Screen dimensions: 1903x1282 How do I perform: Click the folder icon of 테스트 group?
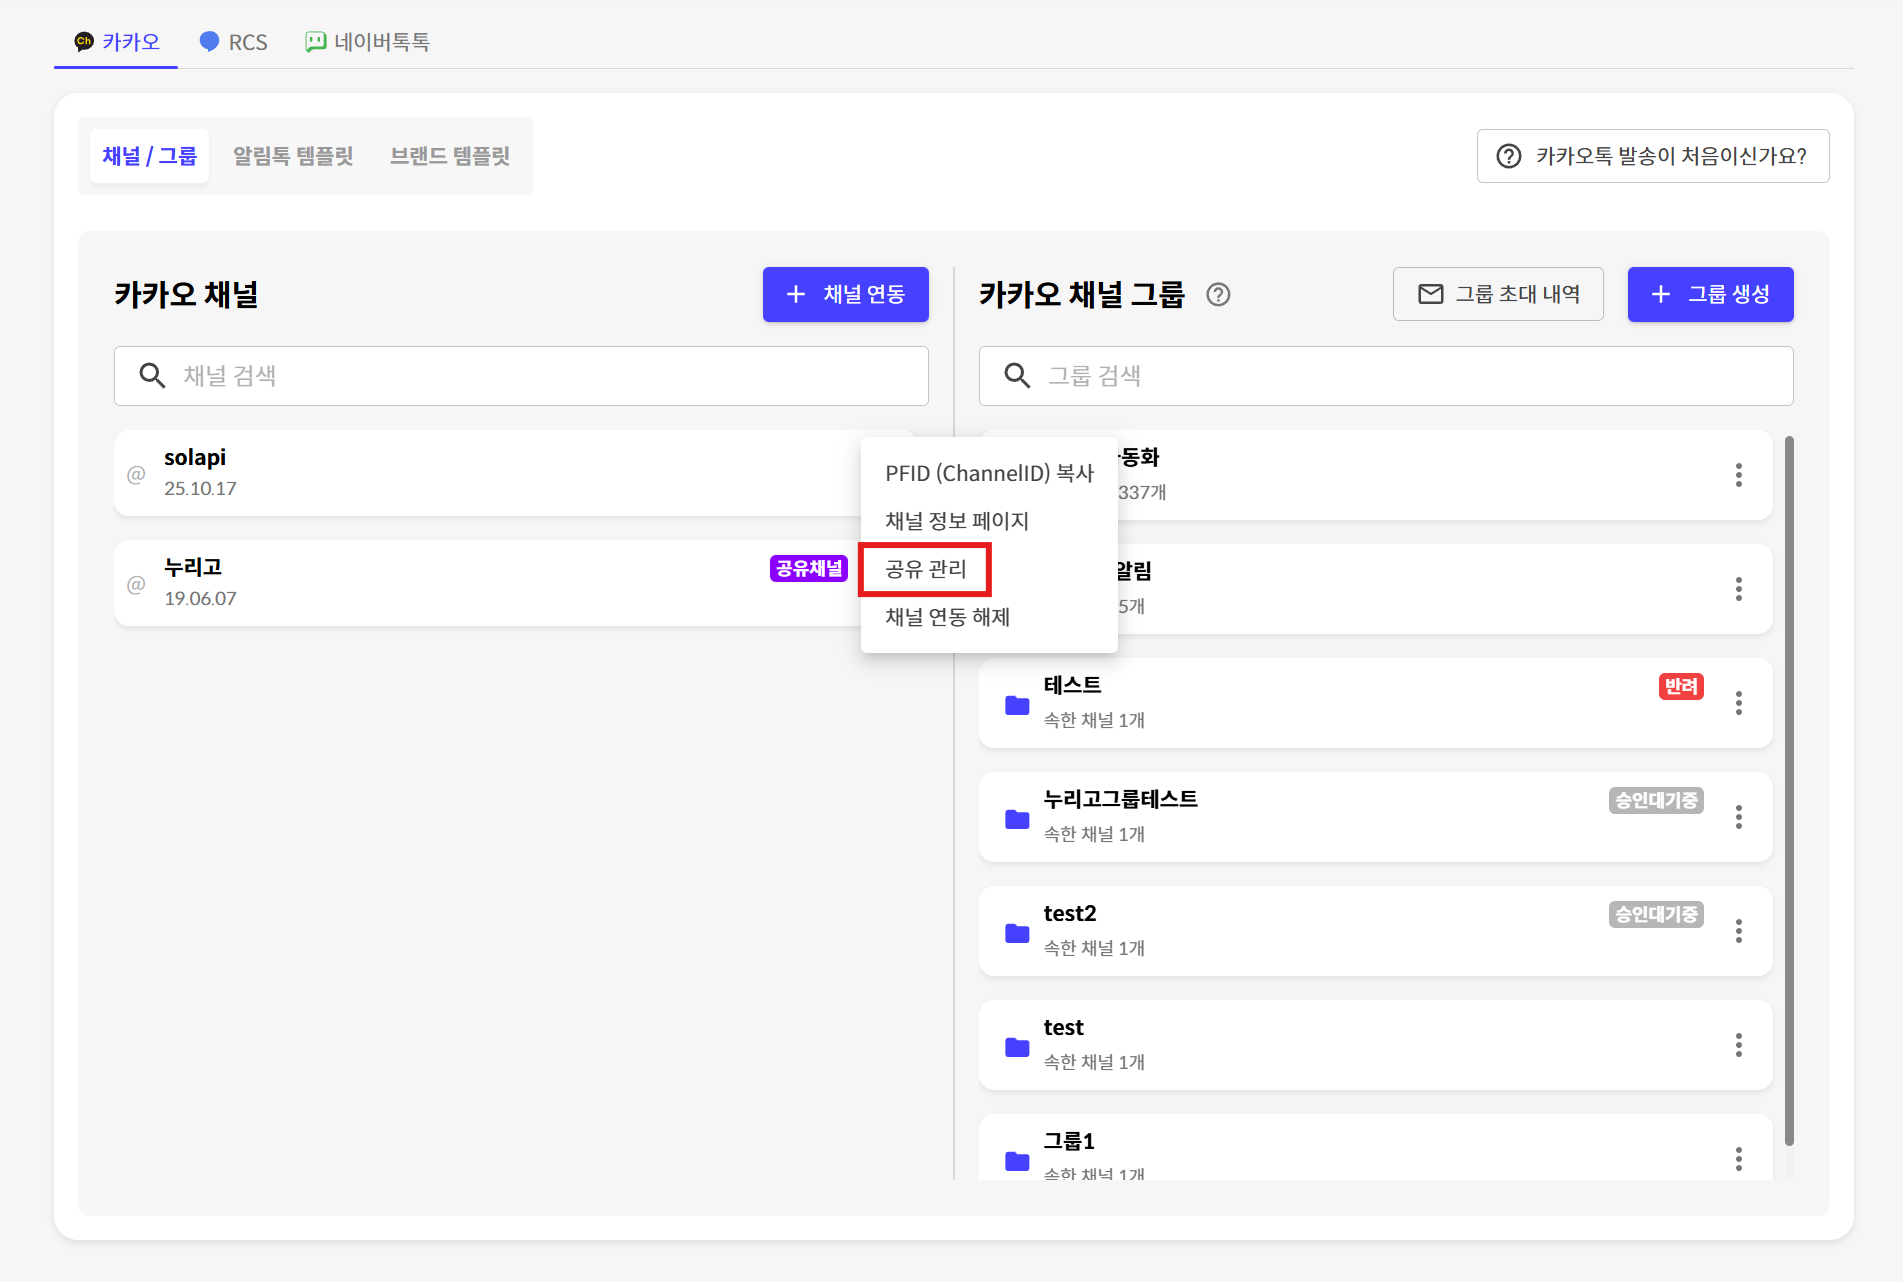pyautogui.click(x=1017, y=705)
